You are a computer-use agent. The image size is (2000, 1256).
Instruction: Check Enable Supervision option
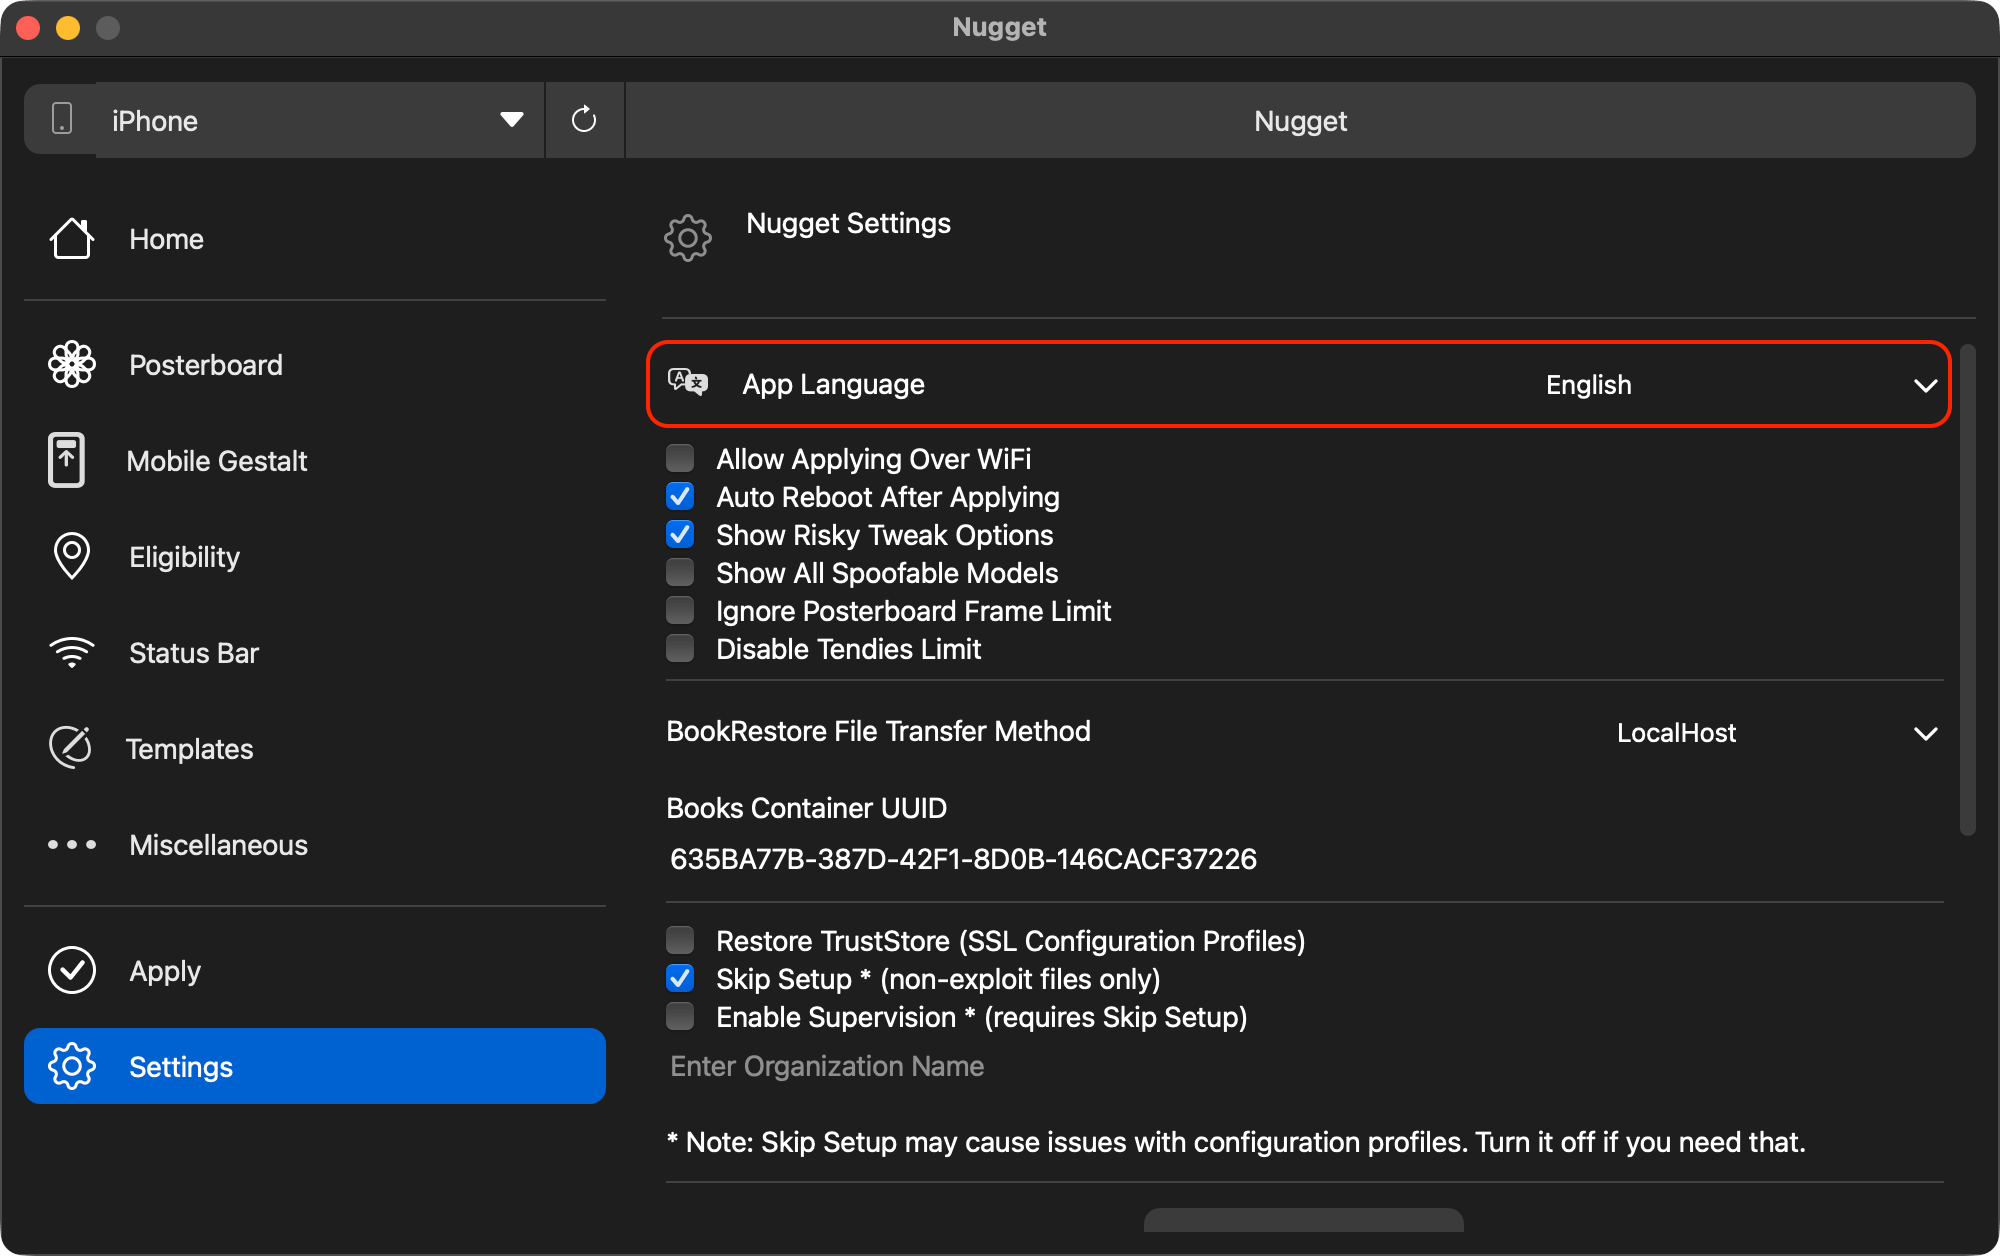click(681, 1017)
